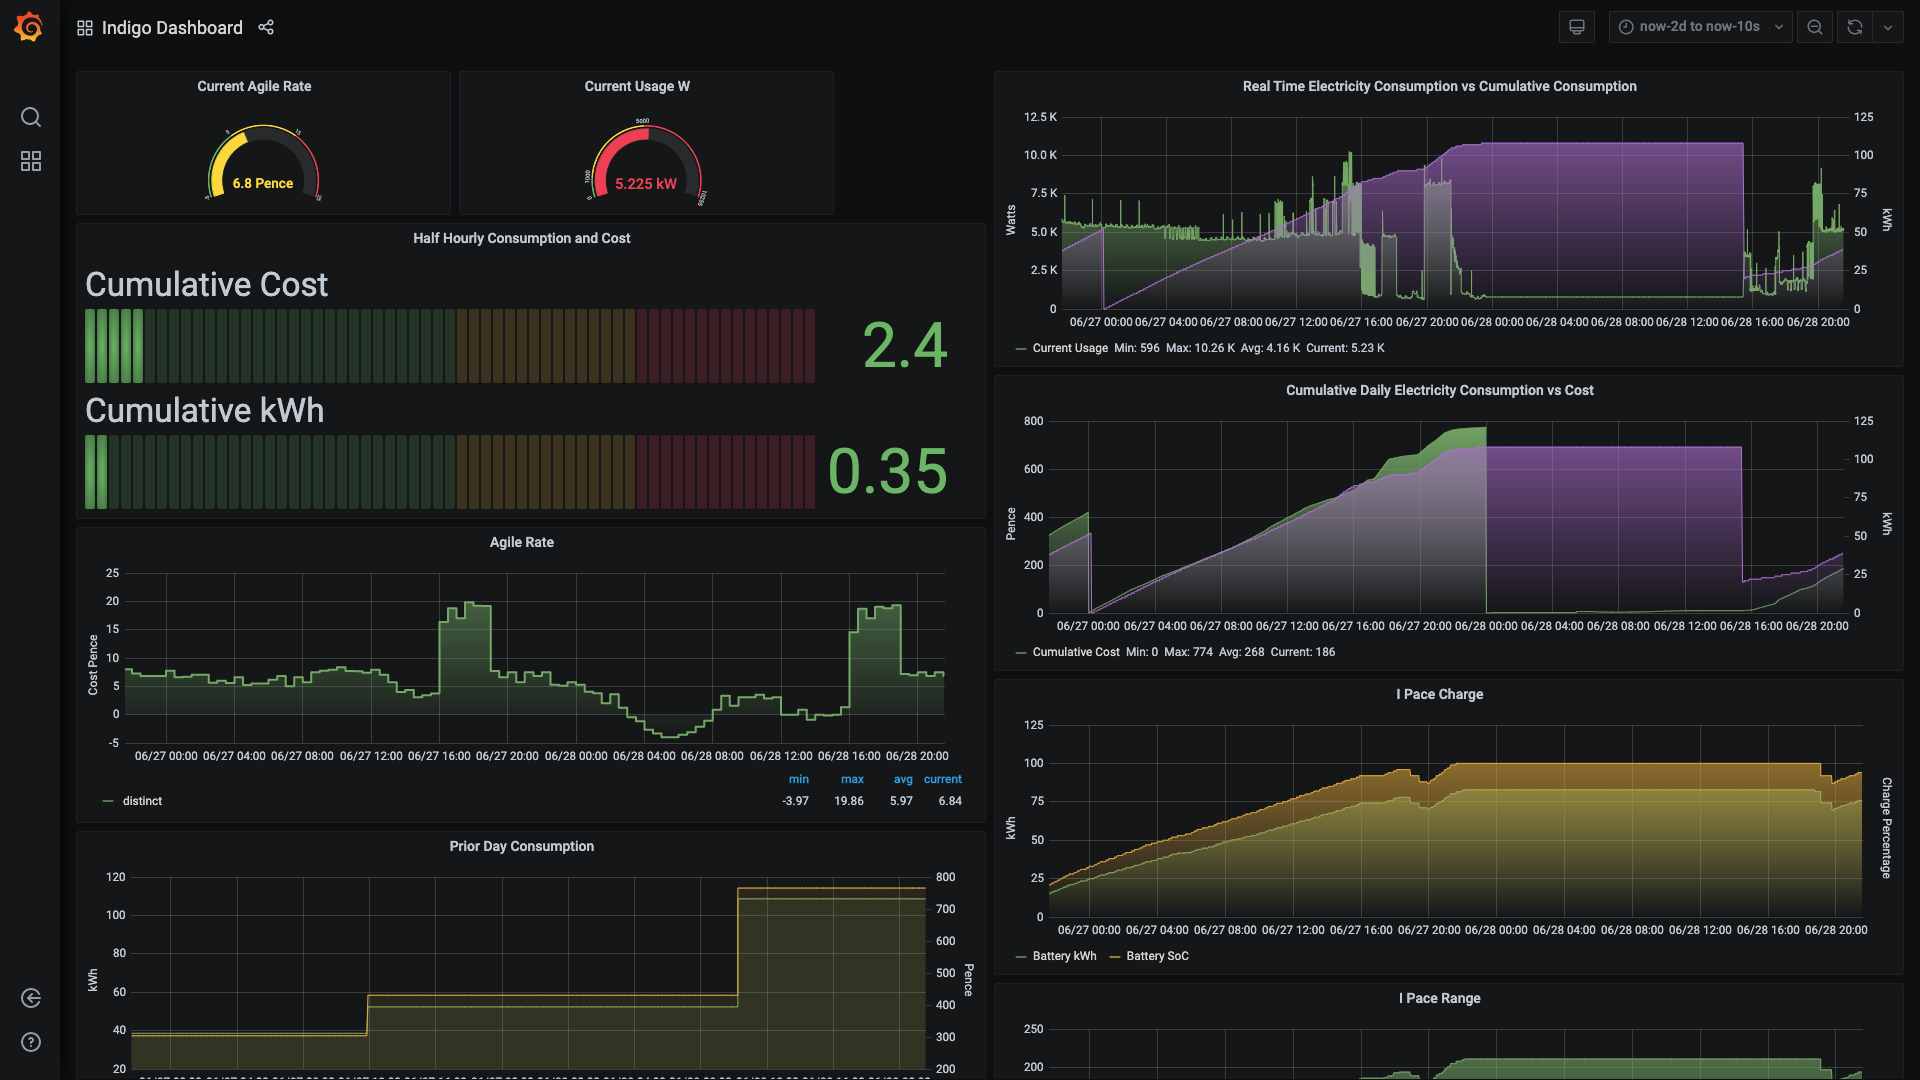Viewport: 1920px width, 1080px height.
Task: Expand the refresh interval dropdown arrow
Action: (1888, 27)
